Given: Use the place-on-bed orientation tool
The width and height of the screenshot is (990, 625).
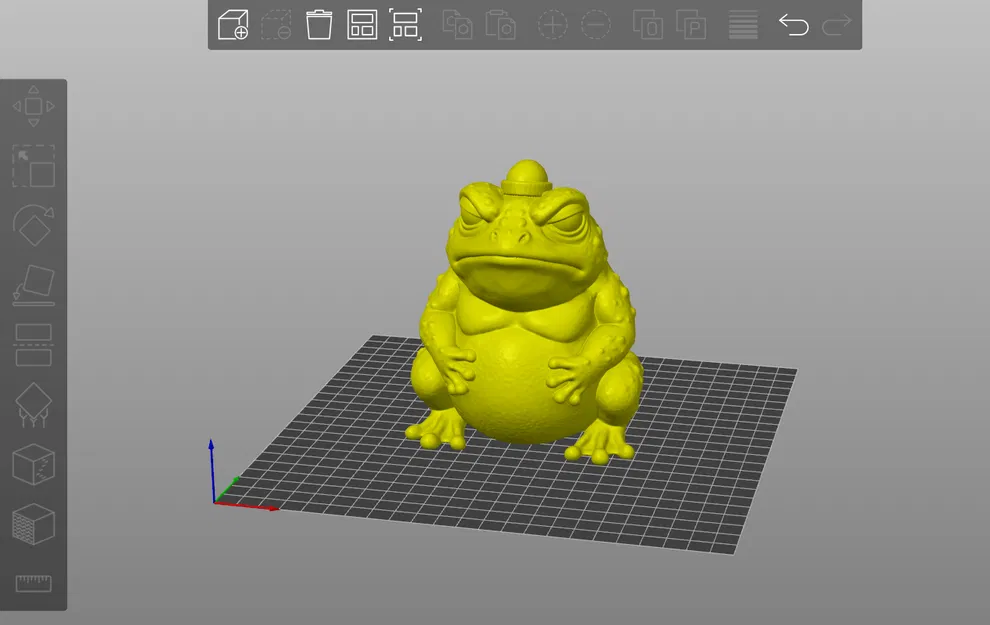Looking at the screenshot, I should point(33,287).
